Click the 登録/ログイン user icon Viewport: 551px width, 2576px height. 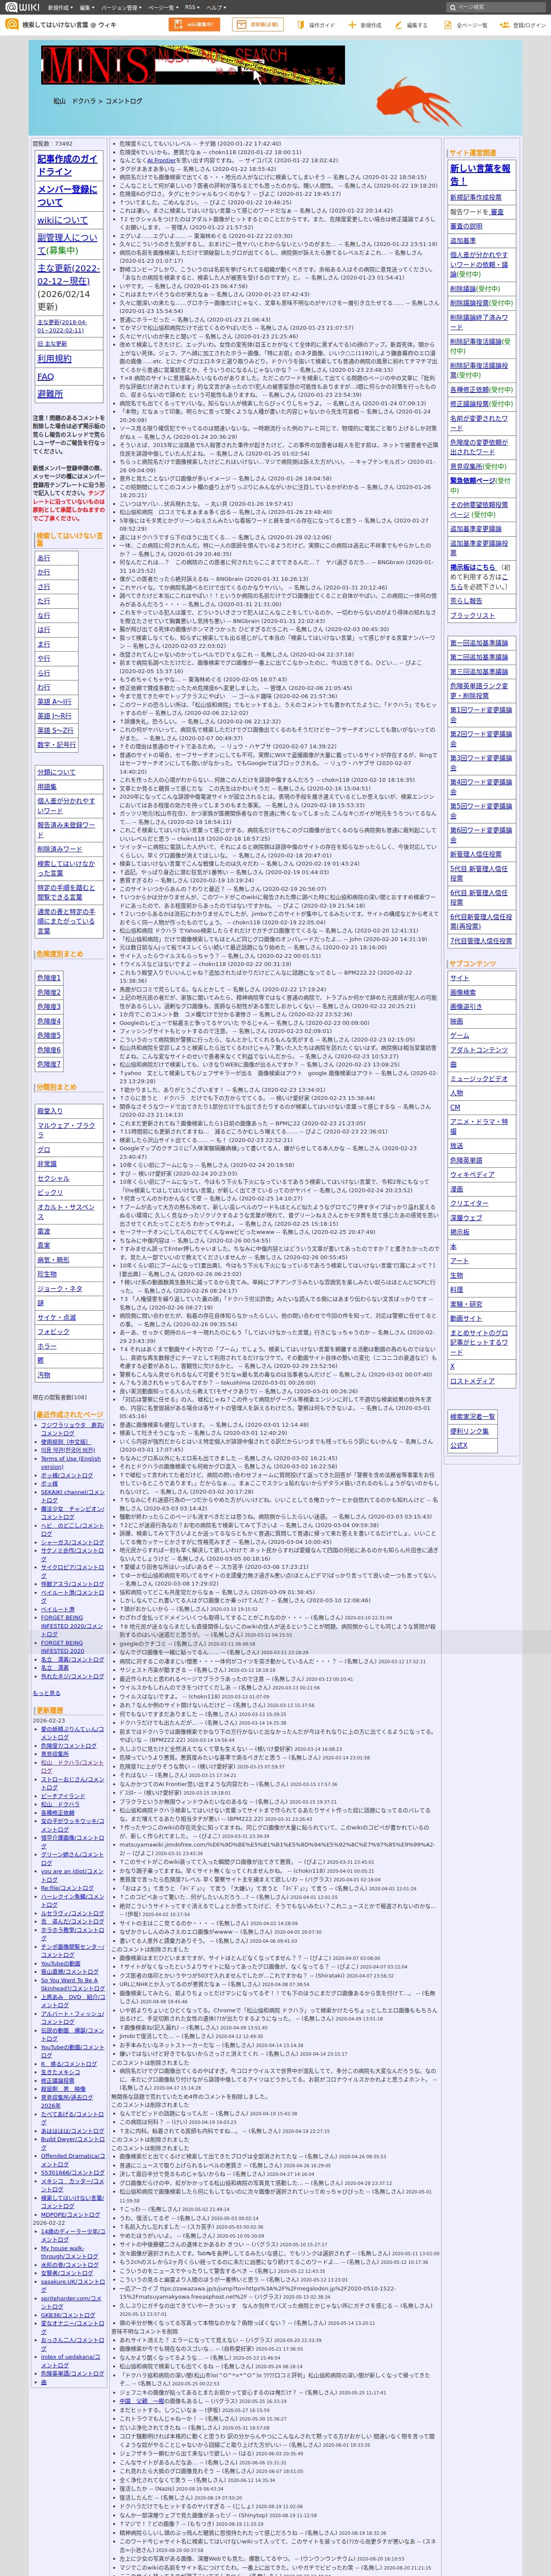tap(505, 25)
